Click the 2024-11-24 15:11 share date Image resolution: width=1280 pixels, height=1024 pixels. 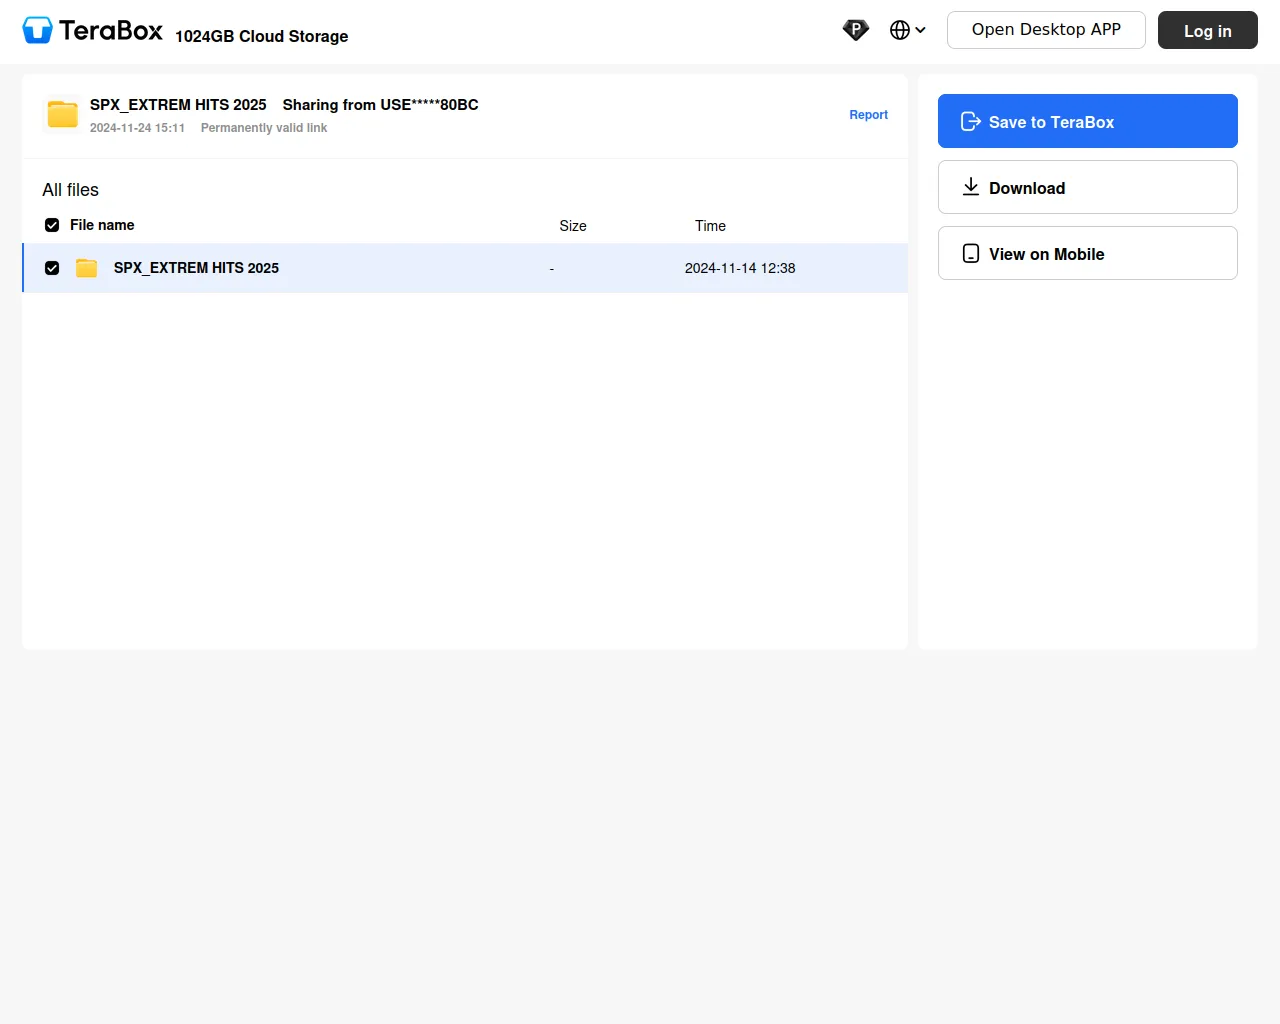pyautogui.click(x=137, y=128)
